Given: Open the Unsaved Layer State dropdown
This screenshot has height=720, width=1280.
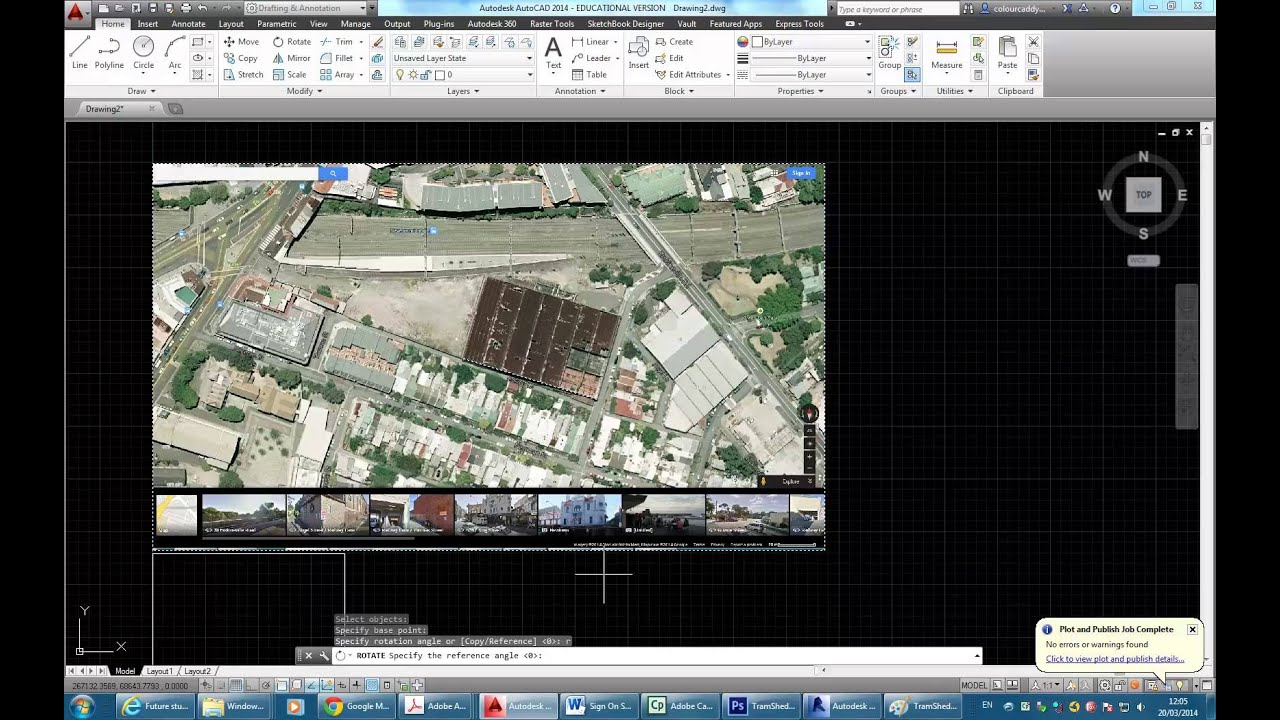Looking at the screenshot, I should 463,58.
